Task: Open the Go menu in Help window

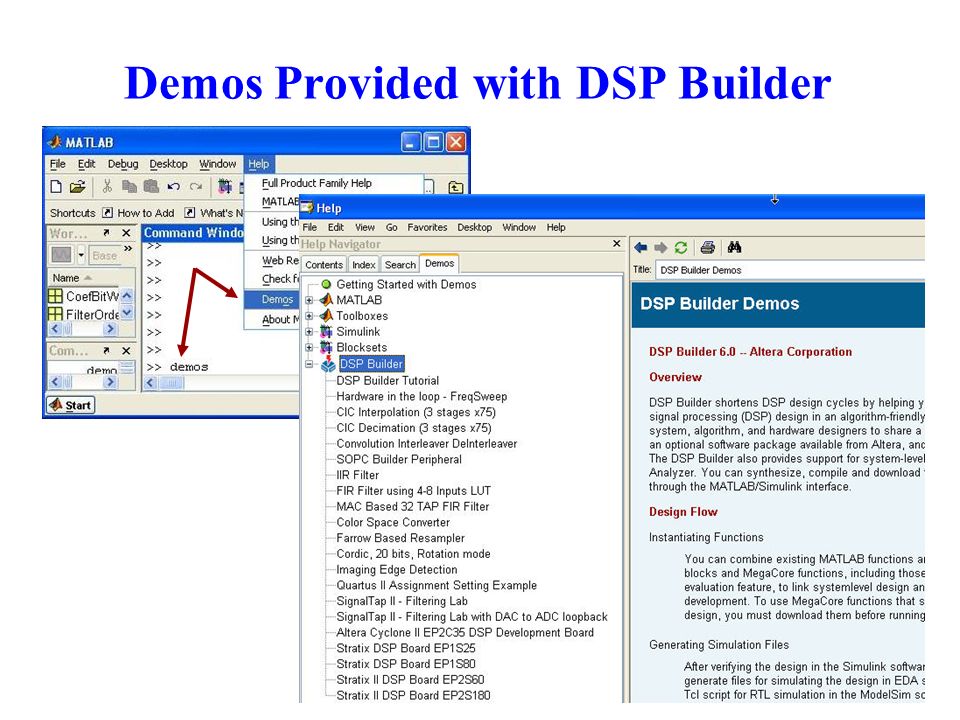Action: (392, 227)
